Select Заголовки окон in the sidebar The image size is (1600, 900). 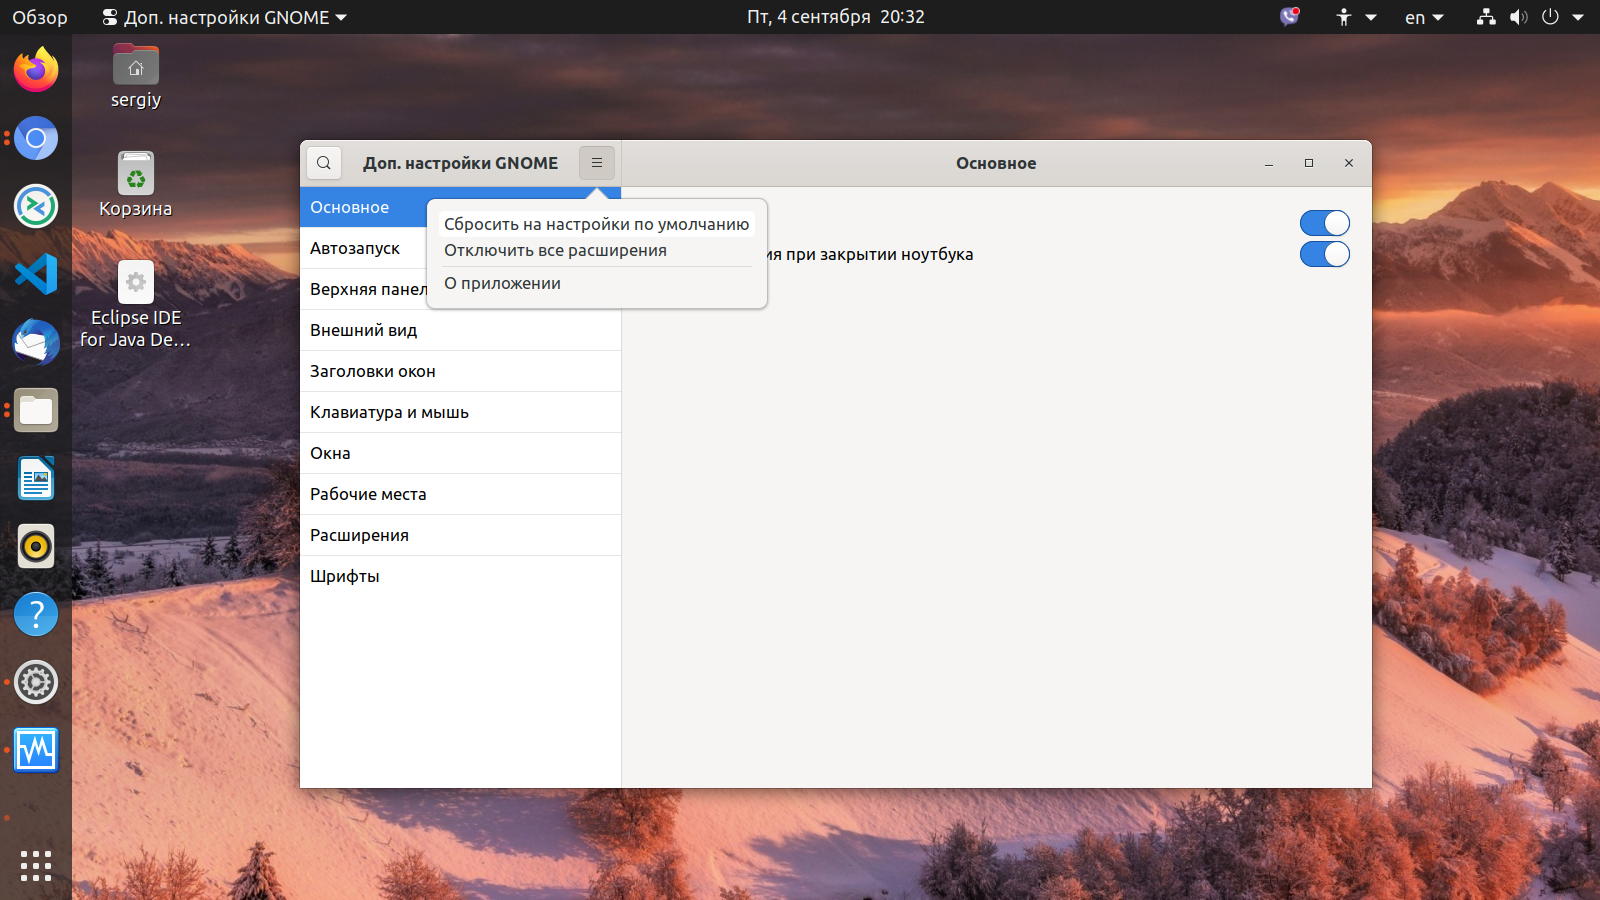[460, 371]
